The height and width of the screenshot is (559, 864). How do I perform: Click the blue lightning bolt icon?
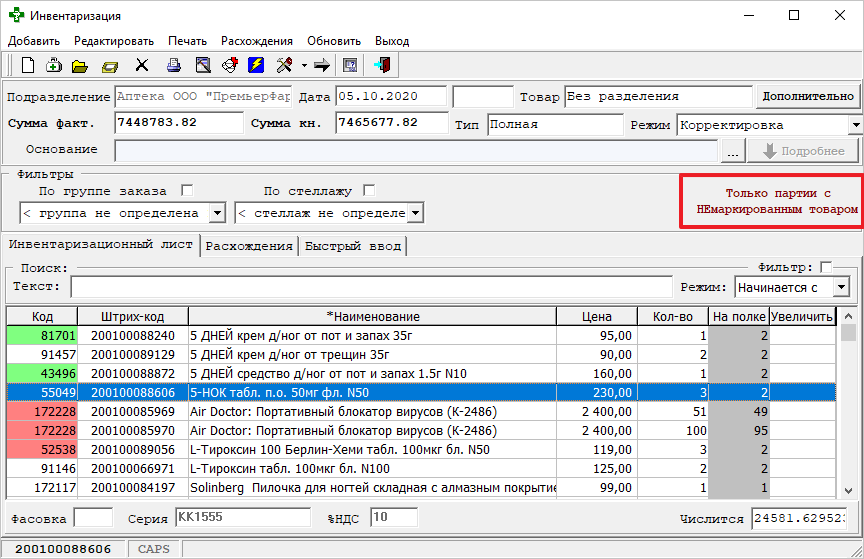click(x=256, y=66)
